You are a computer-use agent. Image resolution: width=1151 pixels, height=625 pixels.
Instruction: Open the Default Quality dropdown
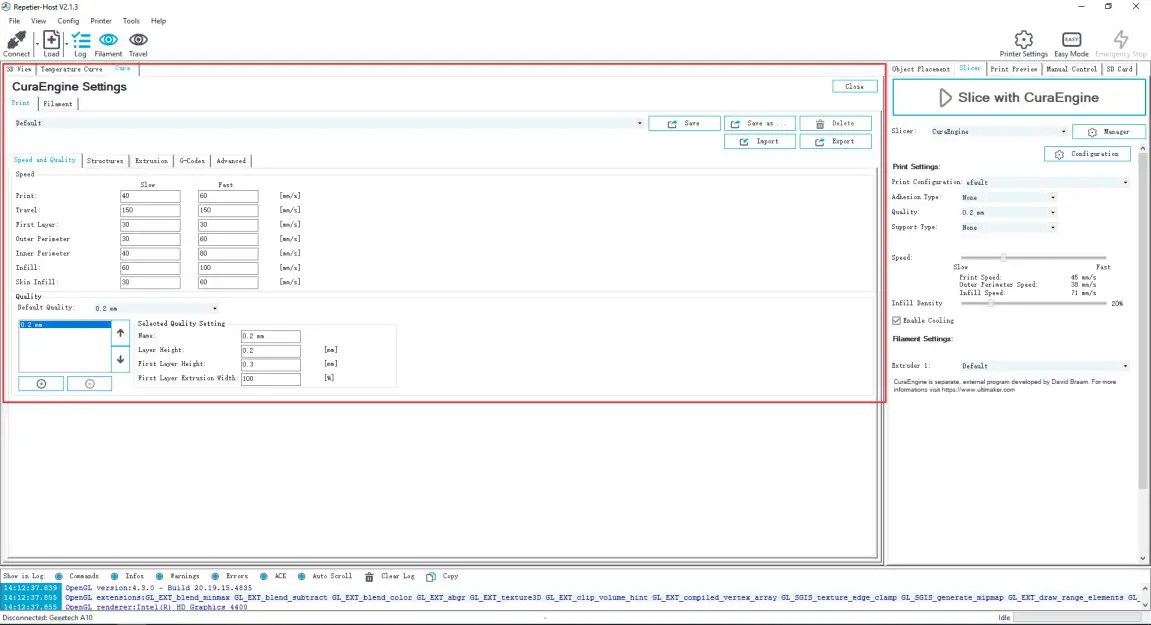[214, 308]
